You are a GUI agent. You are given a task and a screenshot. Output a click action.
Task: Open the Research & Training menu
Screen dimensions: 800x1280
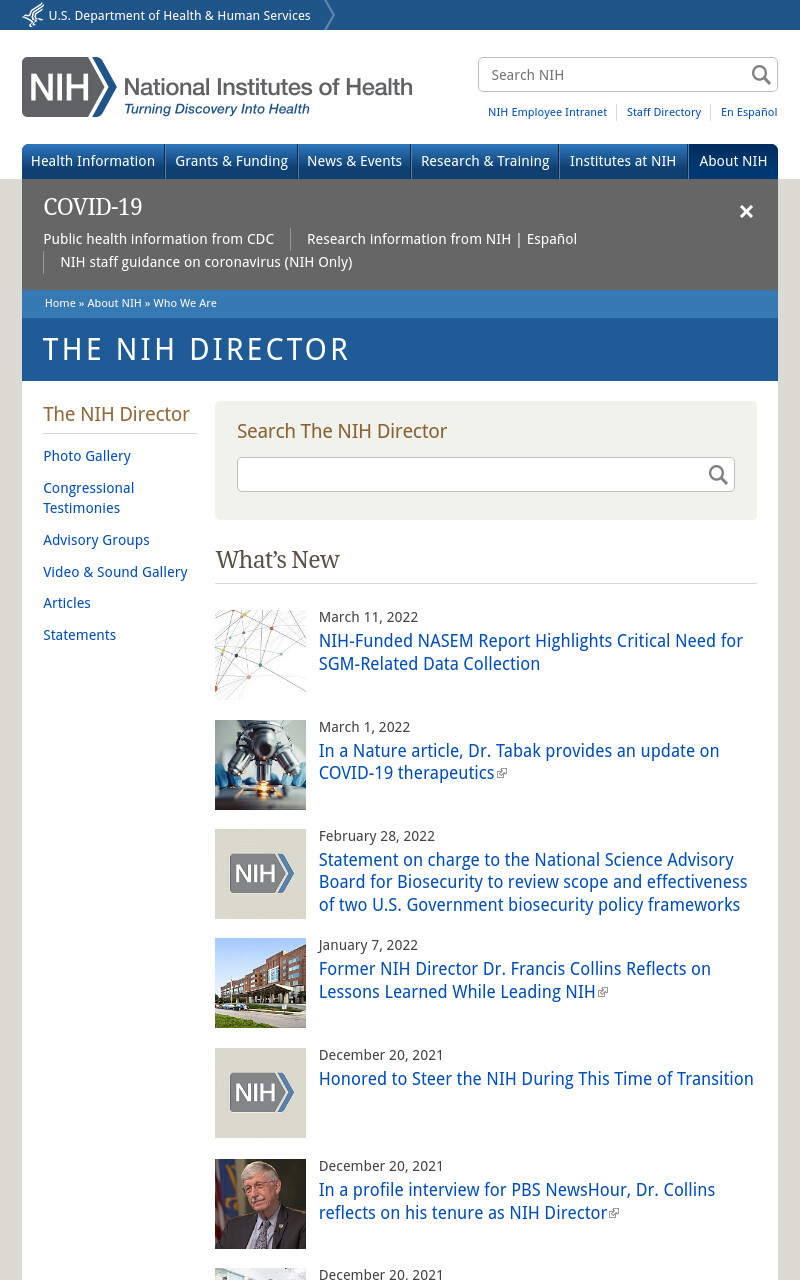click(485, 161)
